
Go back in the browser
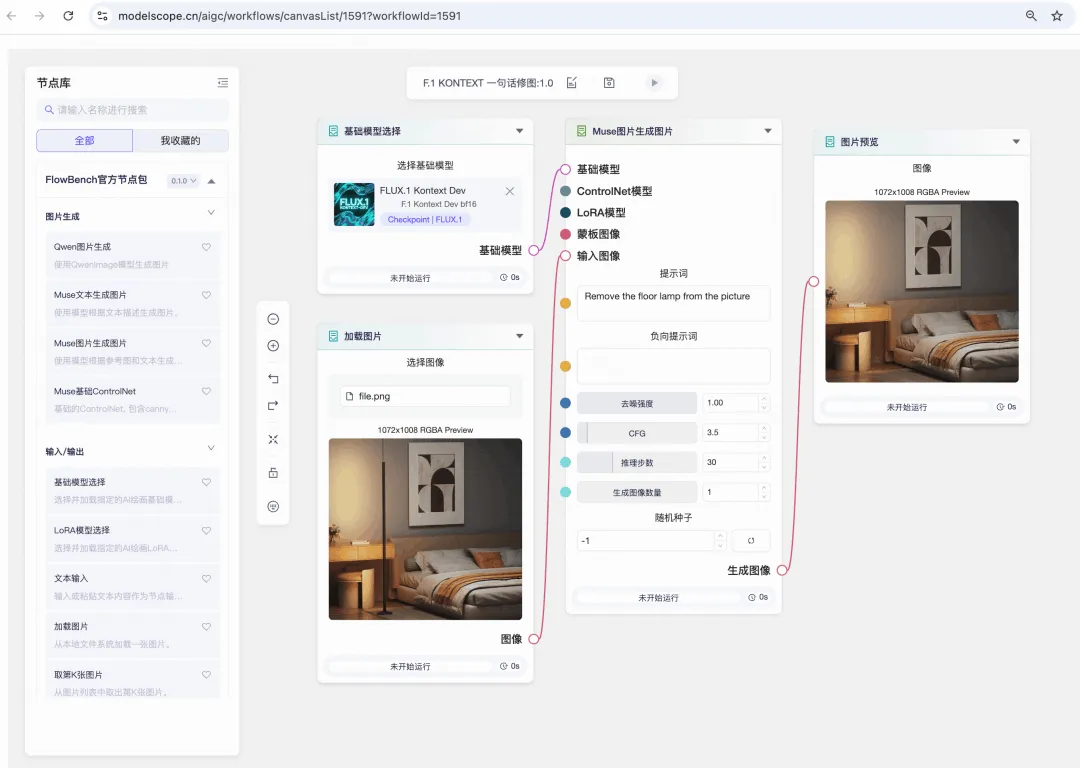(12, 15)
